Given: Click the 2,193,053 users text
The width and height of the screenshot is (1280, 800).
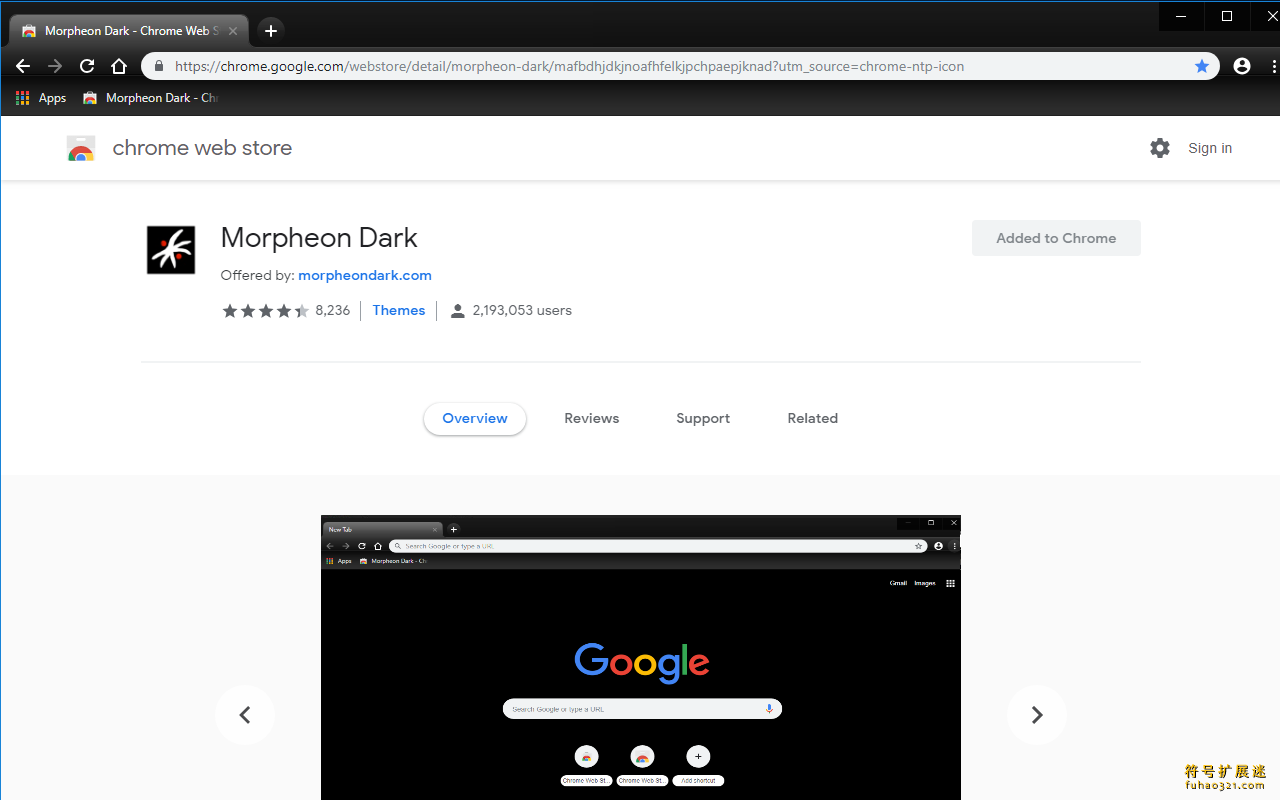Looking at the screenshot, I should [522, 311].
